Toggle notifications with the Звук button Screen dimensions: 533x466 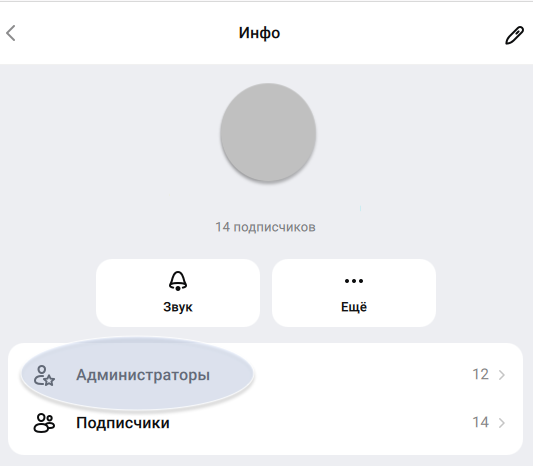pos(178,293)
